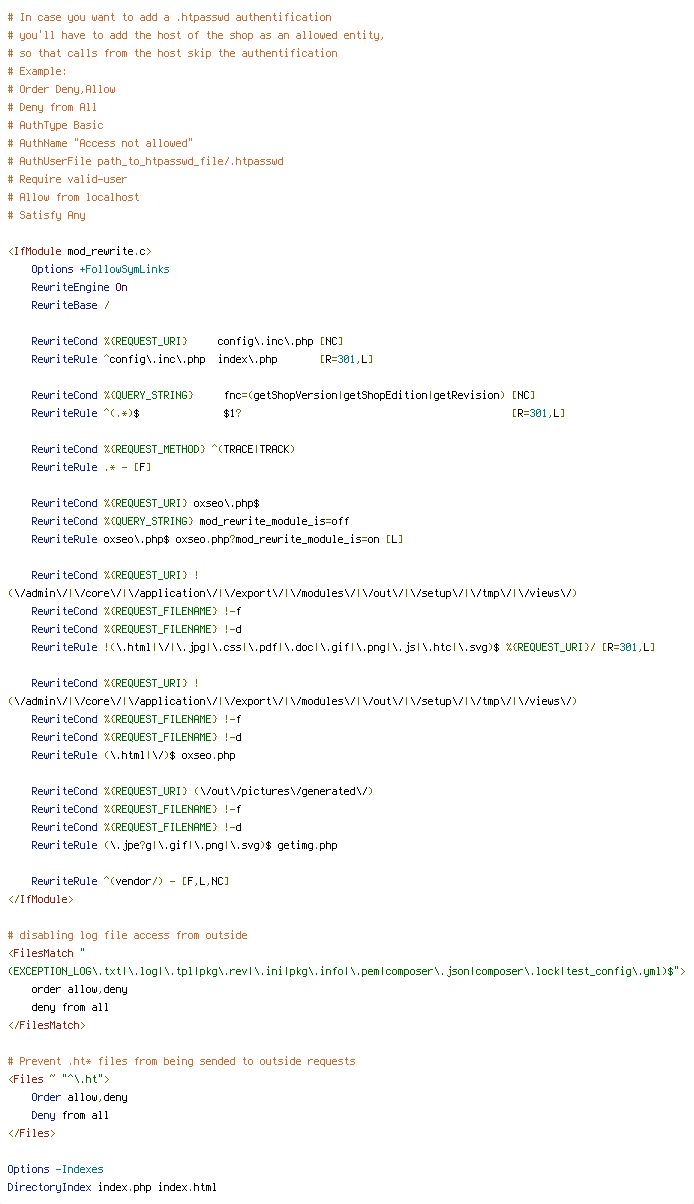Click the '<Files ~ "^\.ht">' opening tag
The width and height of the screenshot is (694, 1204).
point(58,1079)
